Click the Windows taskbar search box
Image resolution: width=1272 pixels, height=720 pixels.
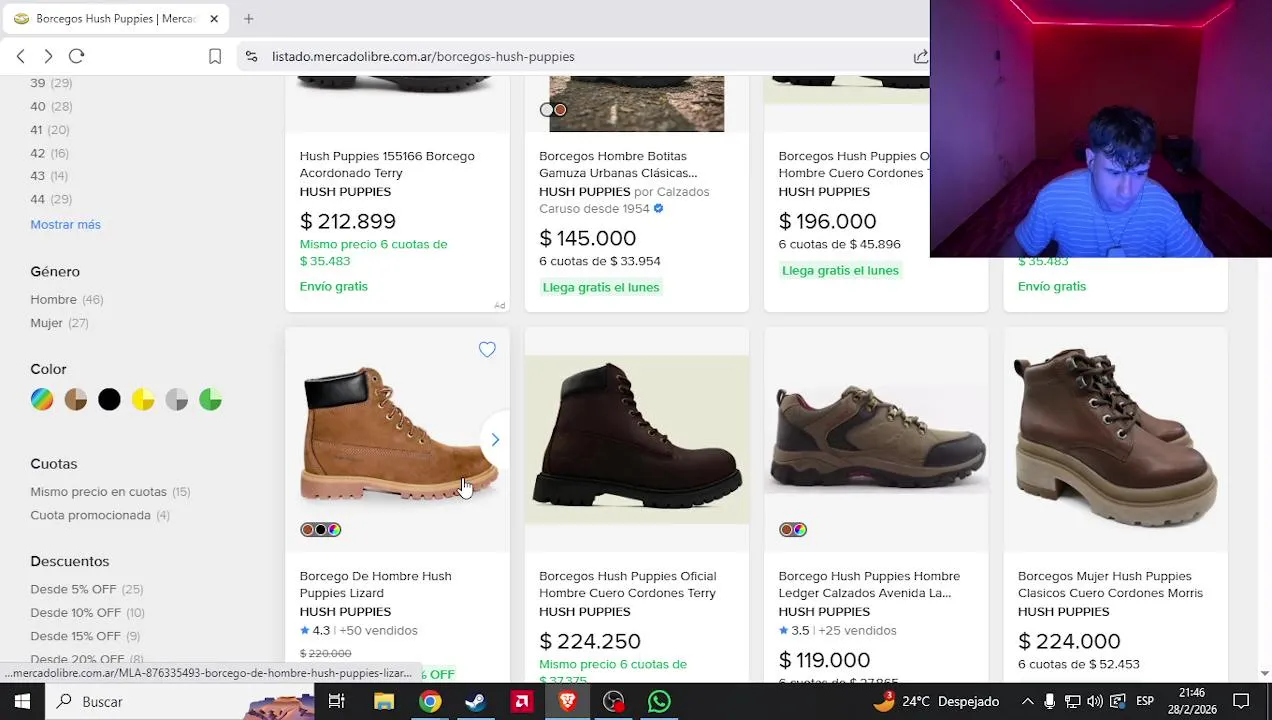coord(180,702)
